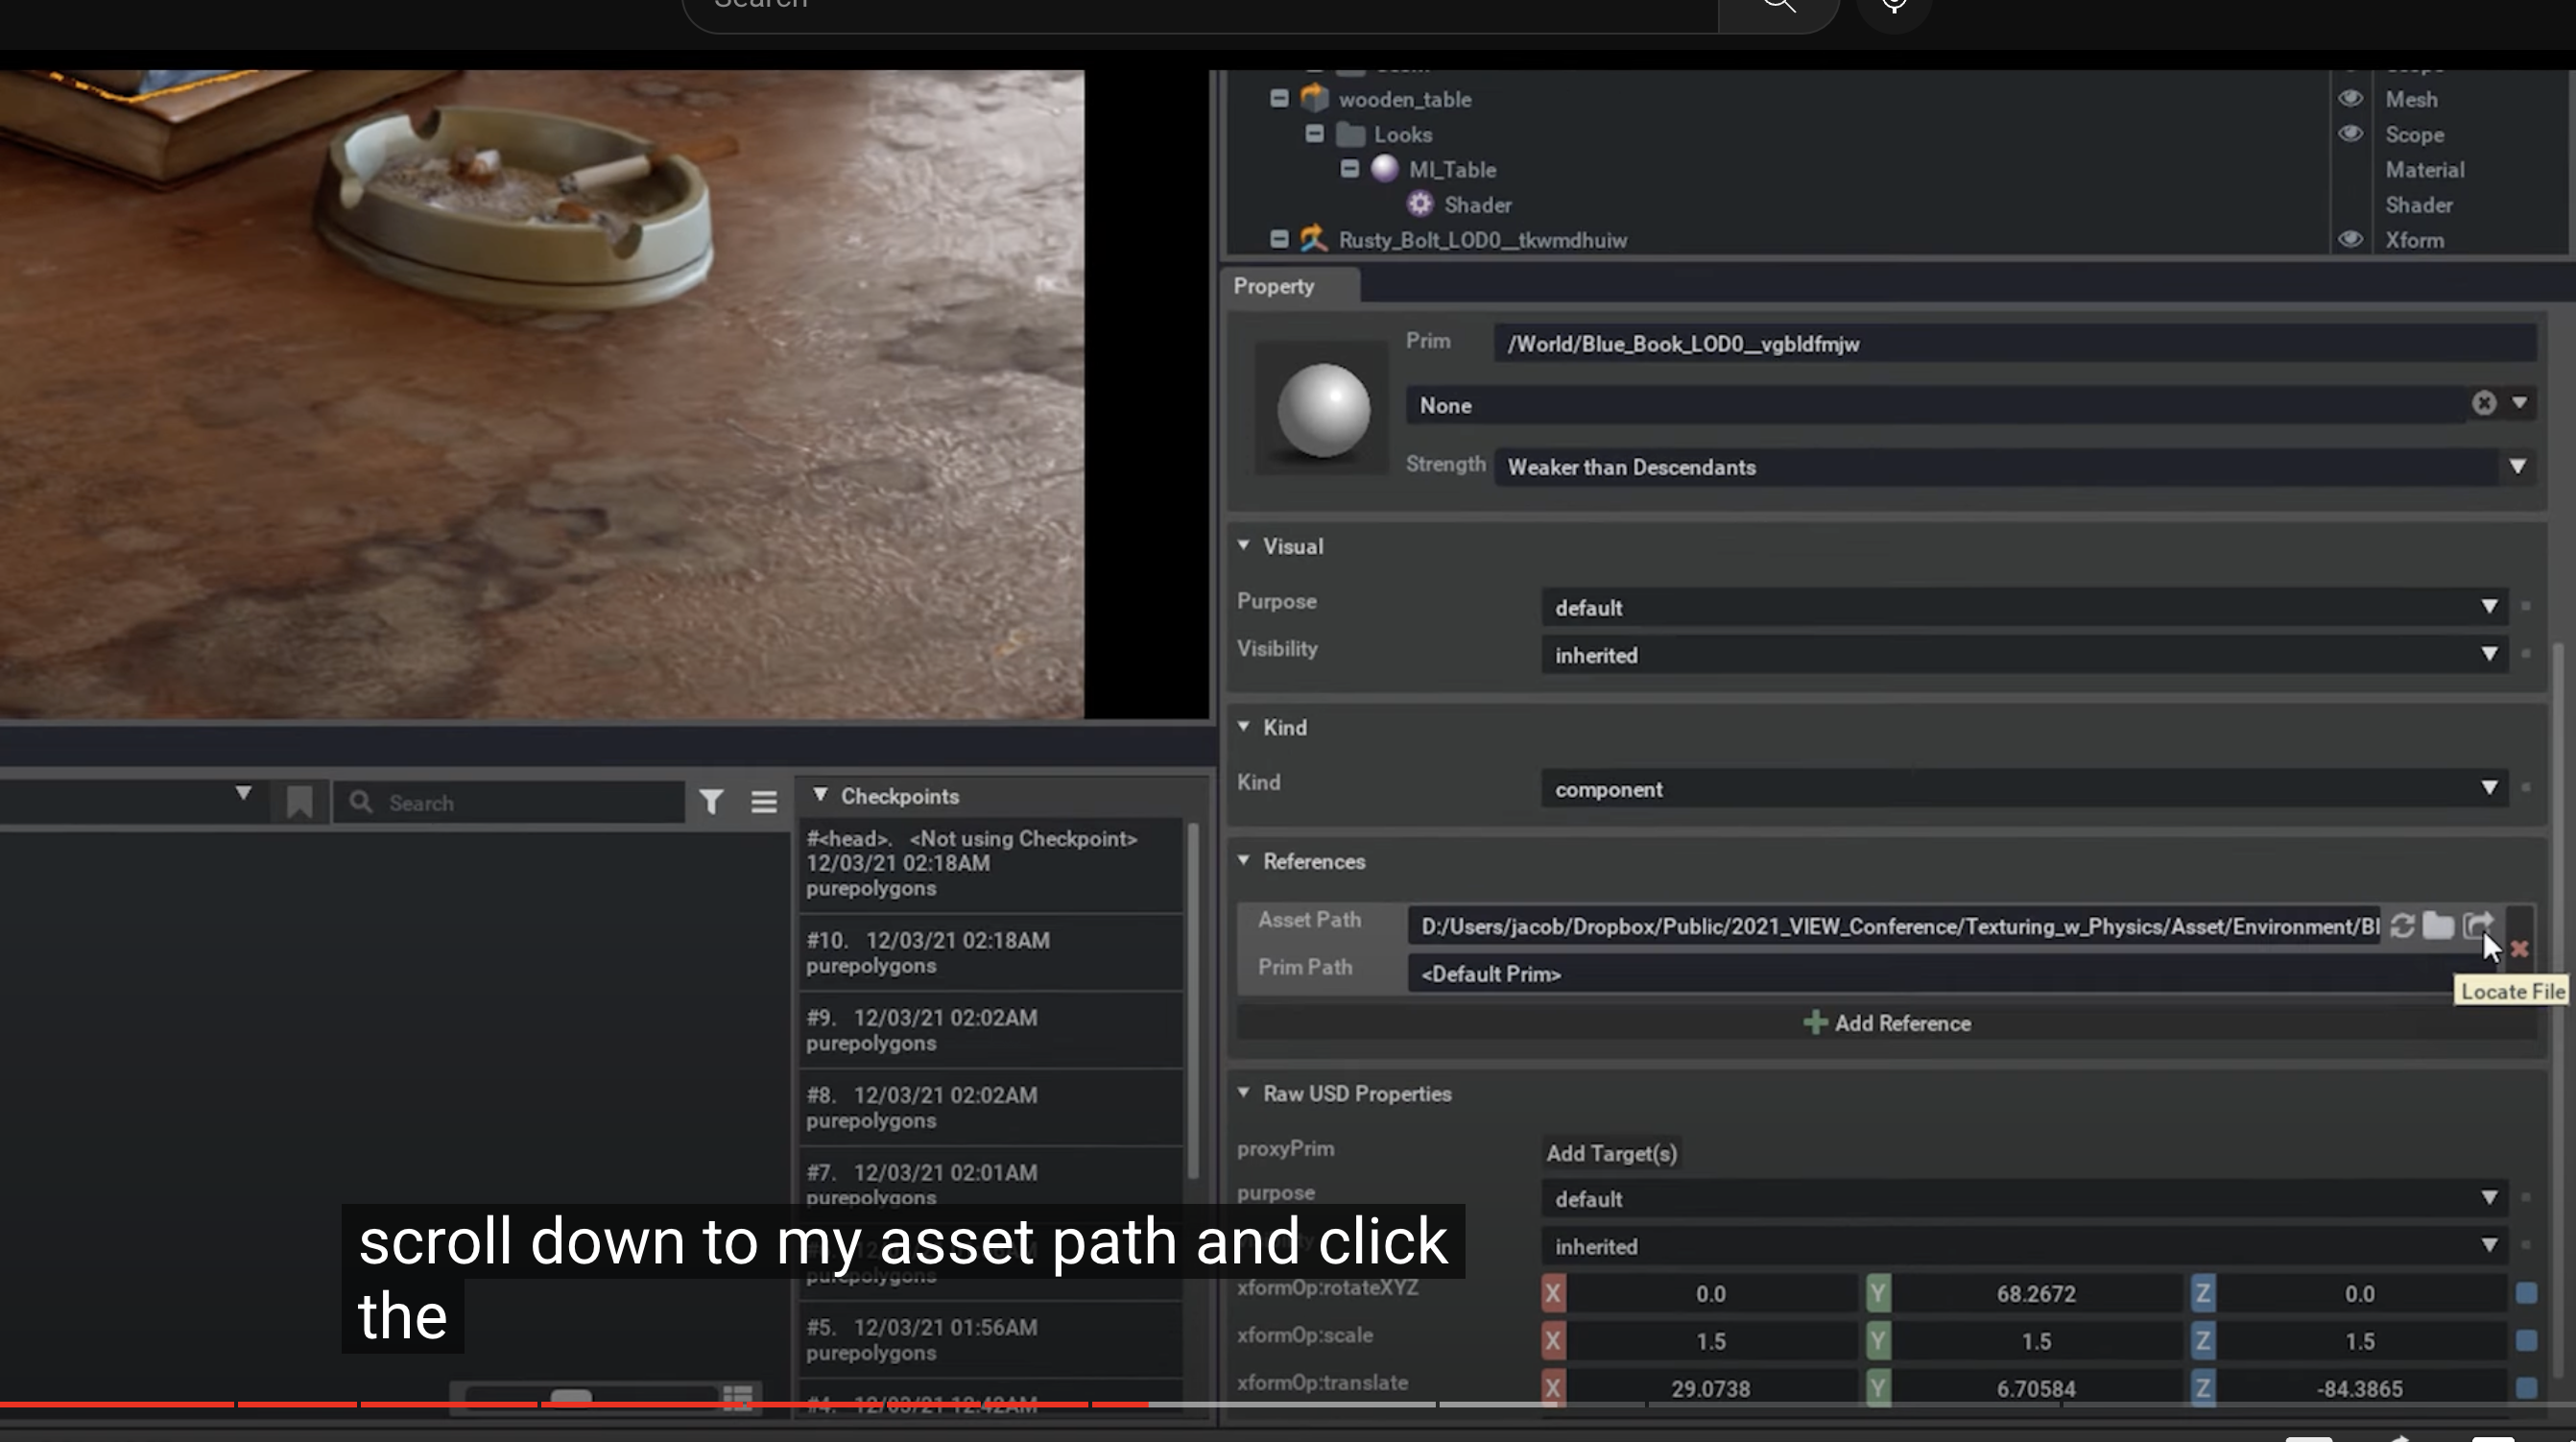Screen dimensions: 2576x1442
Task: Click the refresh reference icon beside Asset Path
Action: point(2402,926)
